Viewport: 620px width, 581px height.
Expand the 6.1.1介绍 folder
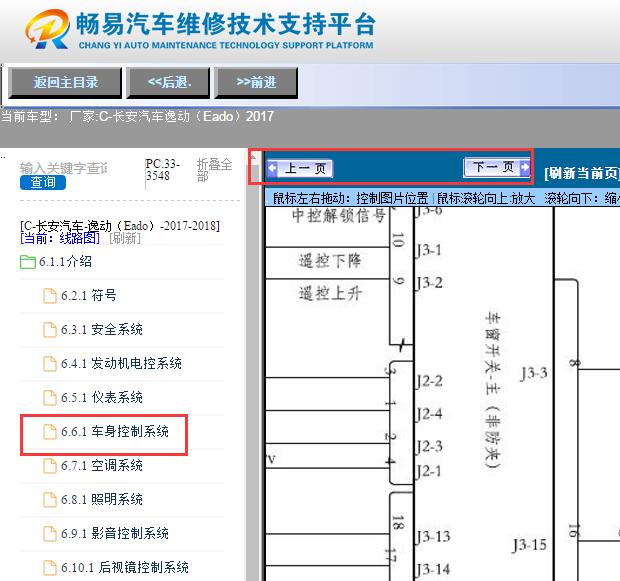pos(65,261)
